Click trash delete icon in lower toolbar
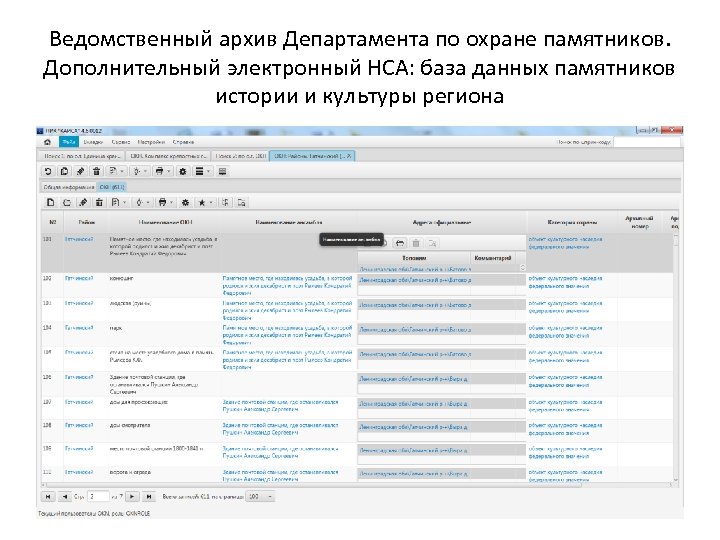 [99, 202]
